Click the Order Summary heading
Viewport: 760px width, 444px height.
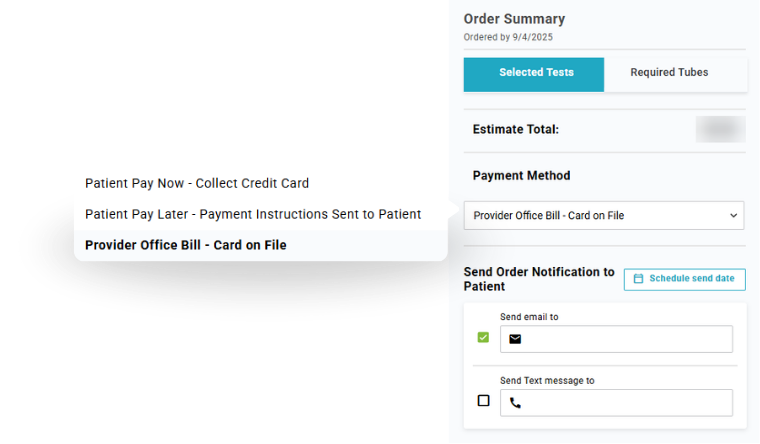pyautogui.click(x=514, y=19)
